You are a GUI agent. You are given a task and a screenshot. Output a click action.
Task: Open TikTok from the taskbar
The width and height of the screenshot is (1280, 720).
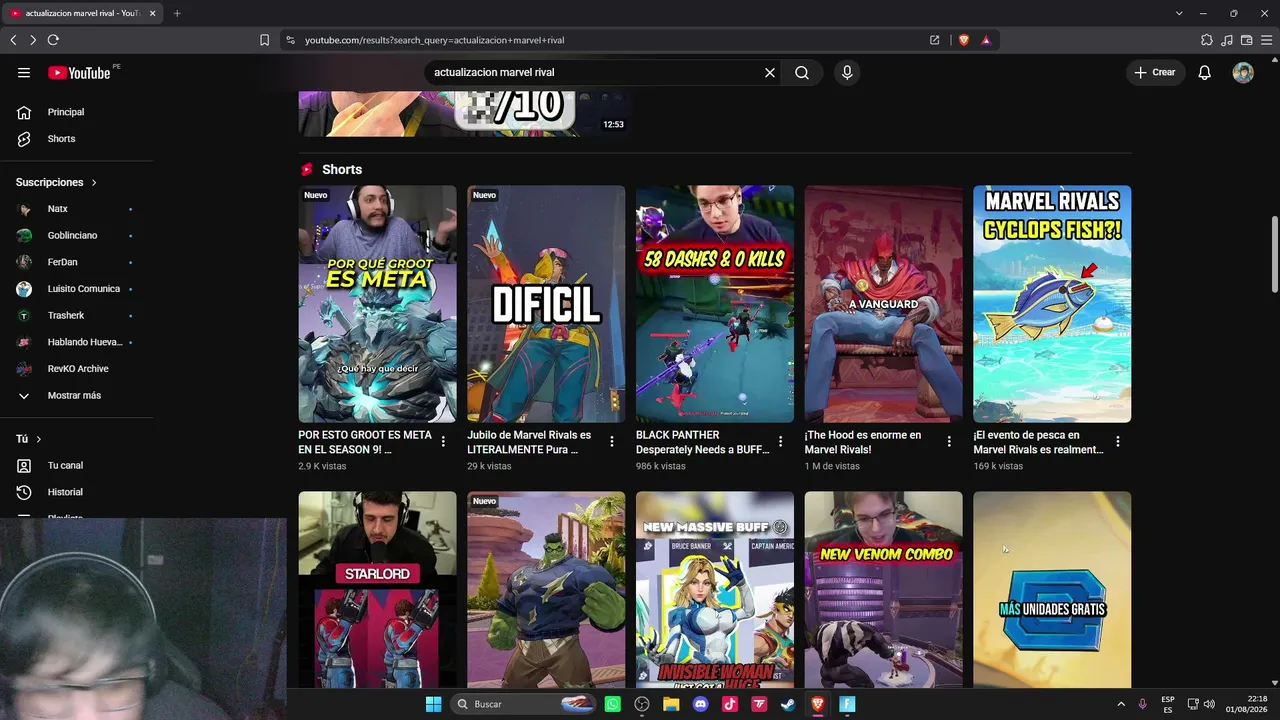[x=730, y=704]
